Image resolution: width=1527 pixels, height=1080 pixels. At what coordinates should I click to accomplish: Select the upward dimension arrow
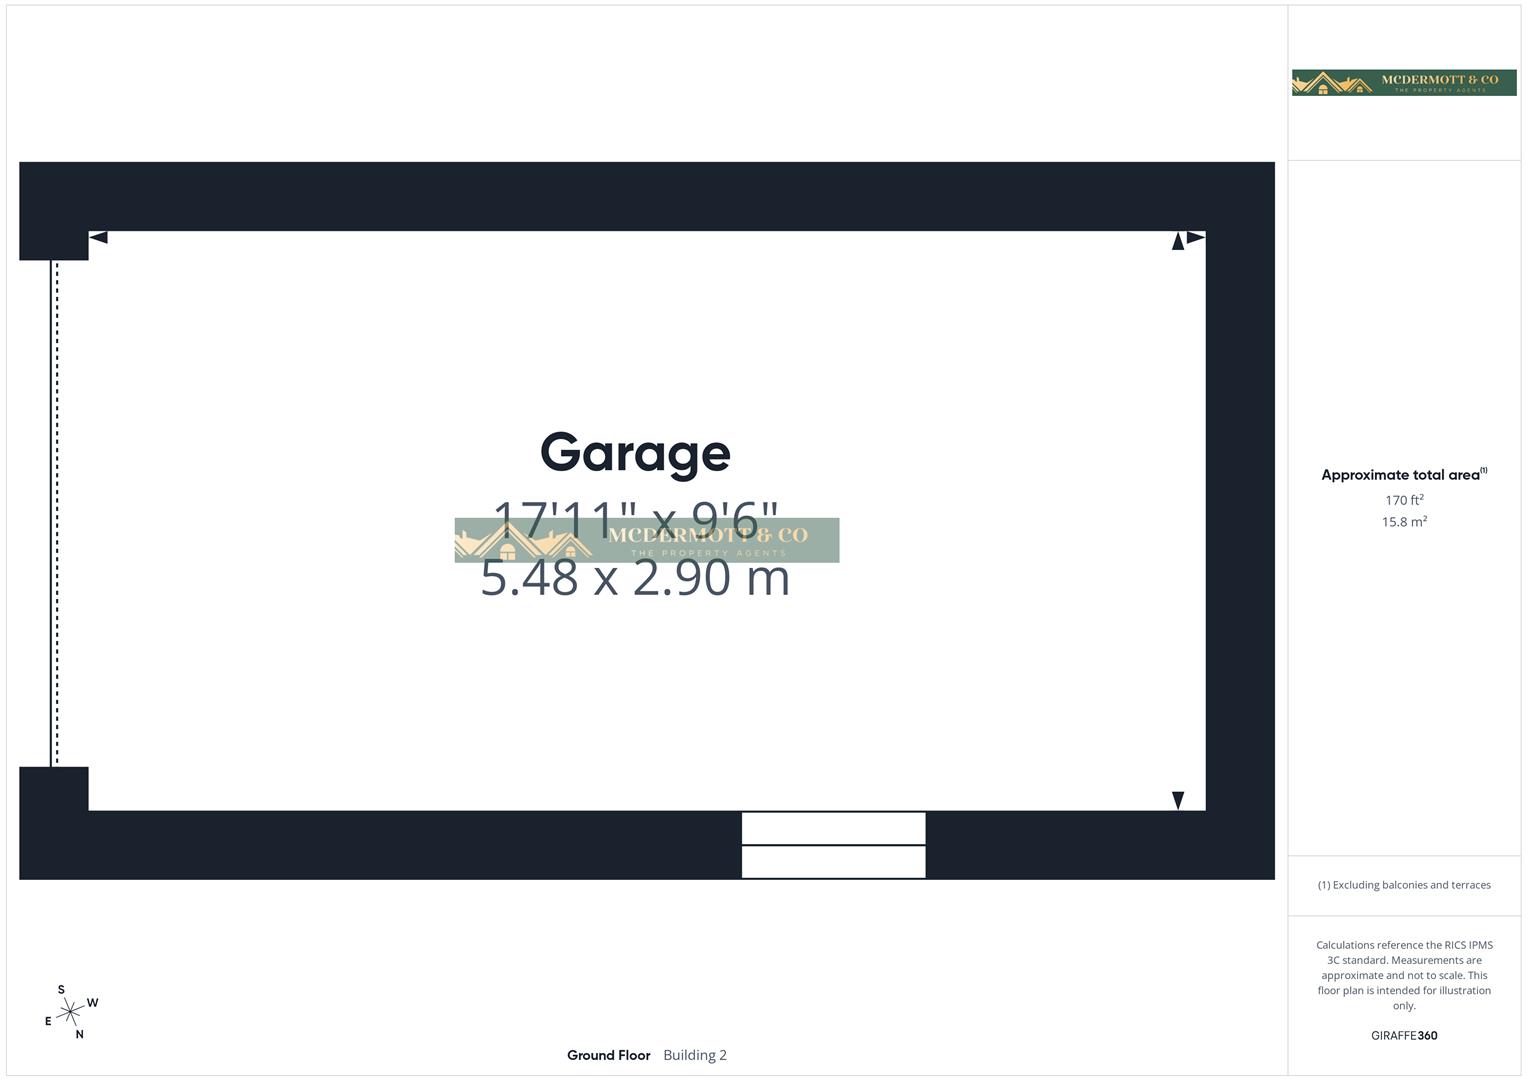click(x=1178, y=241)
